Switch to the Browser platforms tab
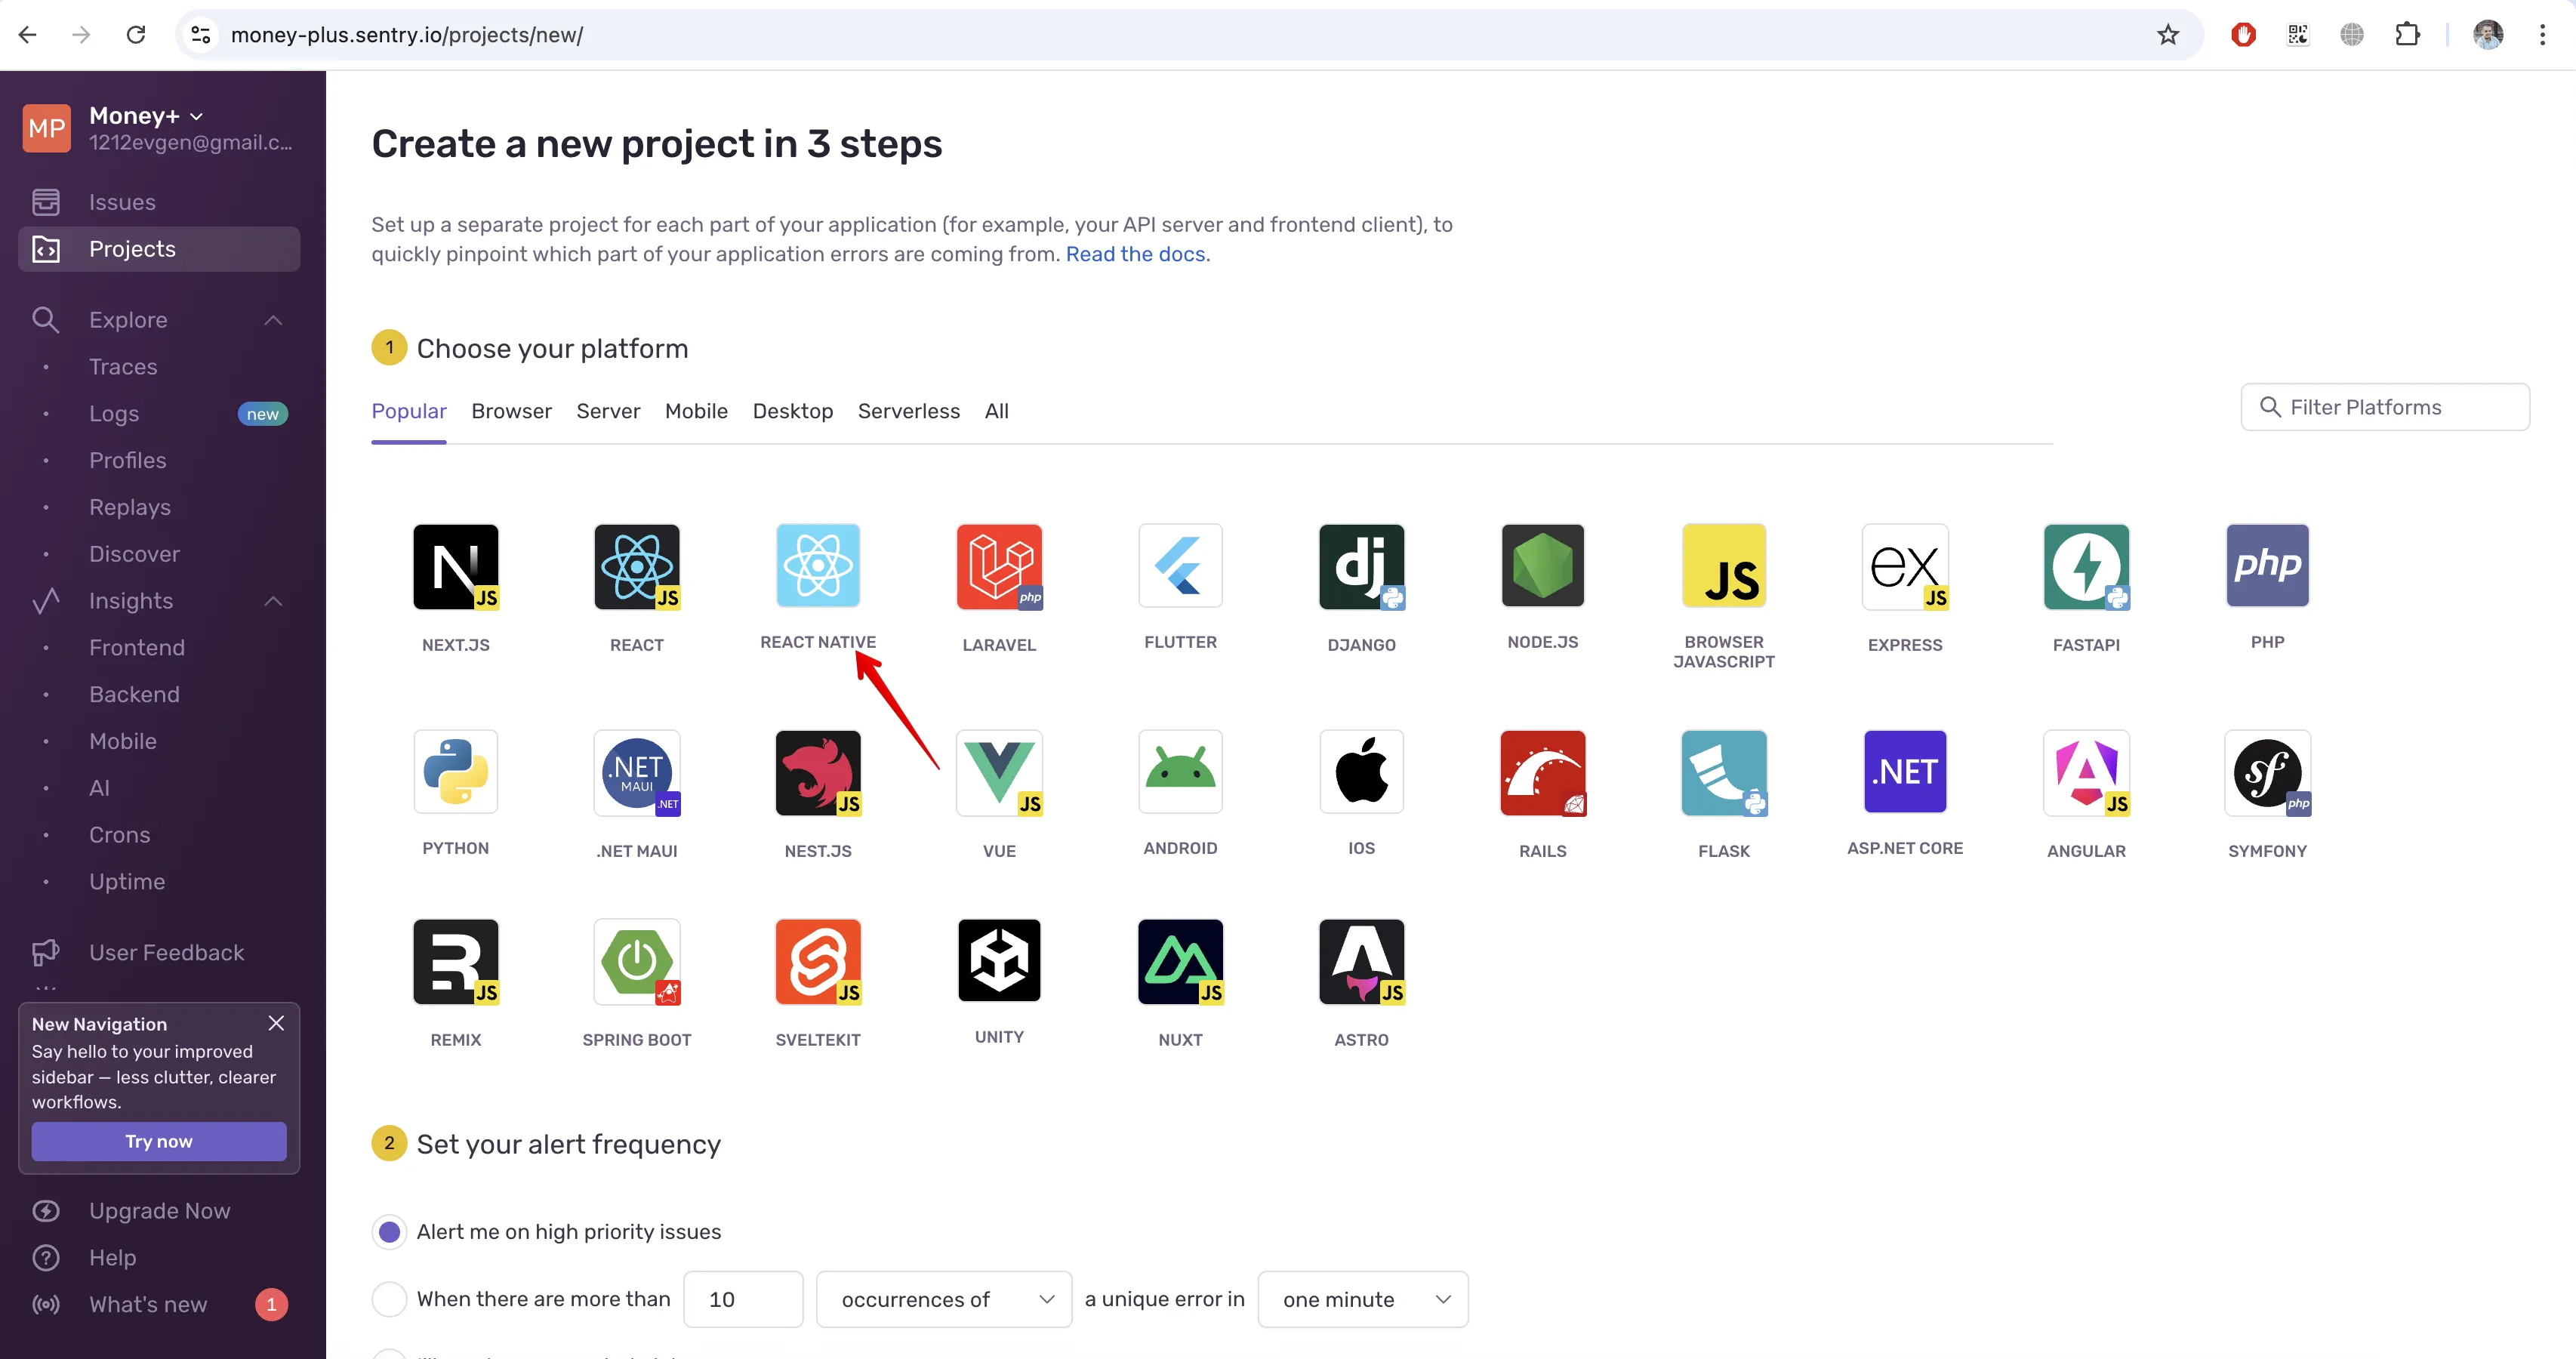Image resolution: width=2576 pixels, height=1359 pixels. [x=511, y=411]
